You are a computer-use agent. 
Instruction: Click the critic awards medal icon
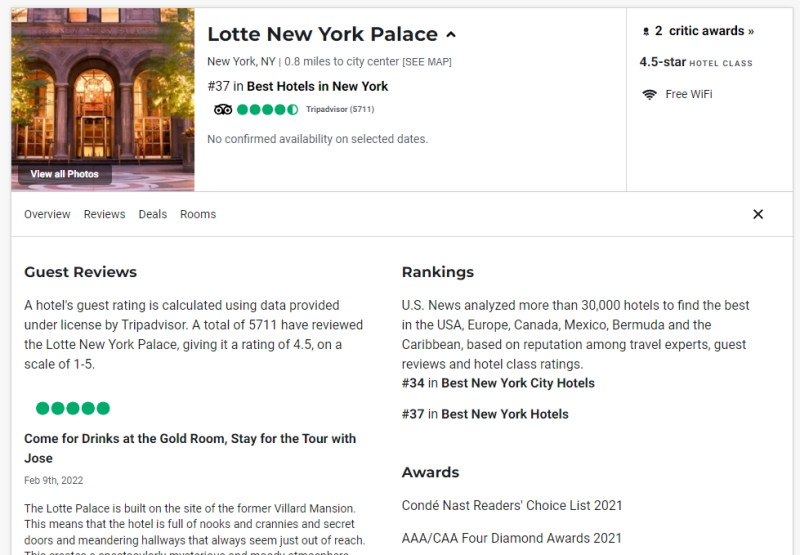(x=645, y=32)
